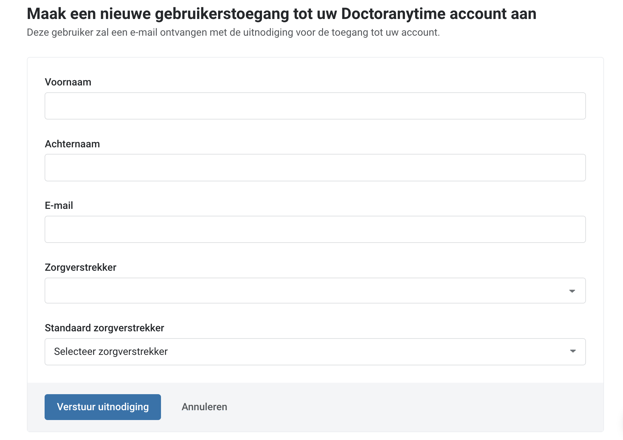
Task: Click the Zorgverstrekker label text
Action: tap(80, 267)
